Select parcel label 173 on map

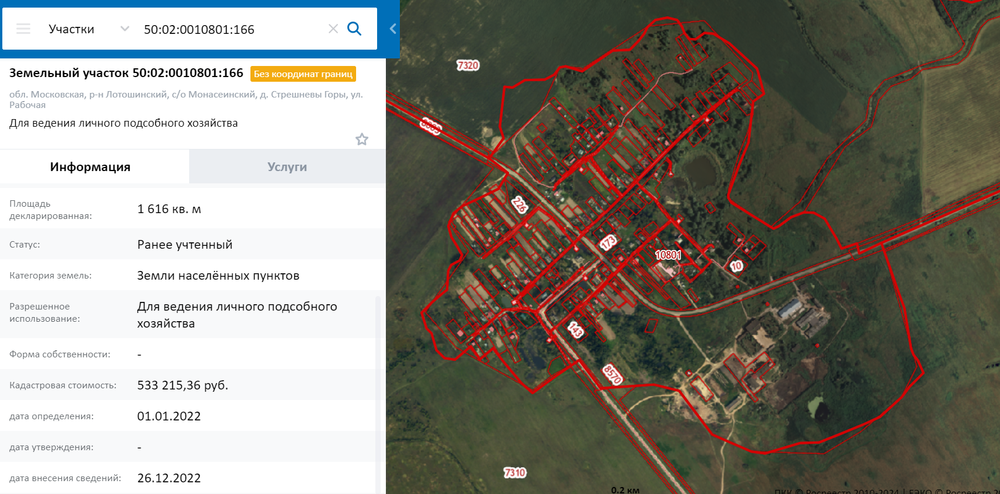[609, 244]
